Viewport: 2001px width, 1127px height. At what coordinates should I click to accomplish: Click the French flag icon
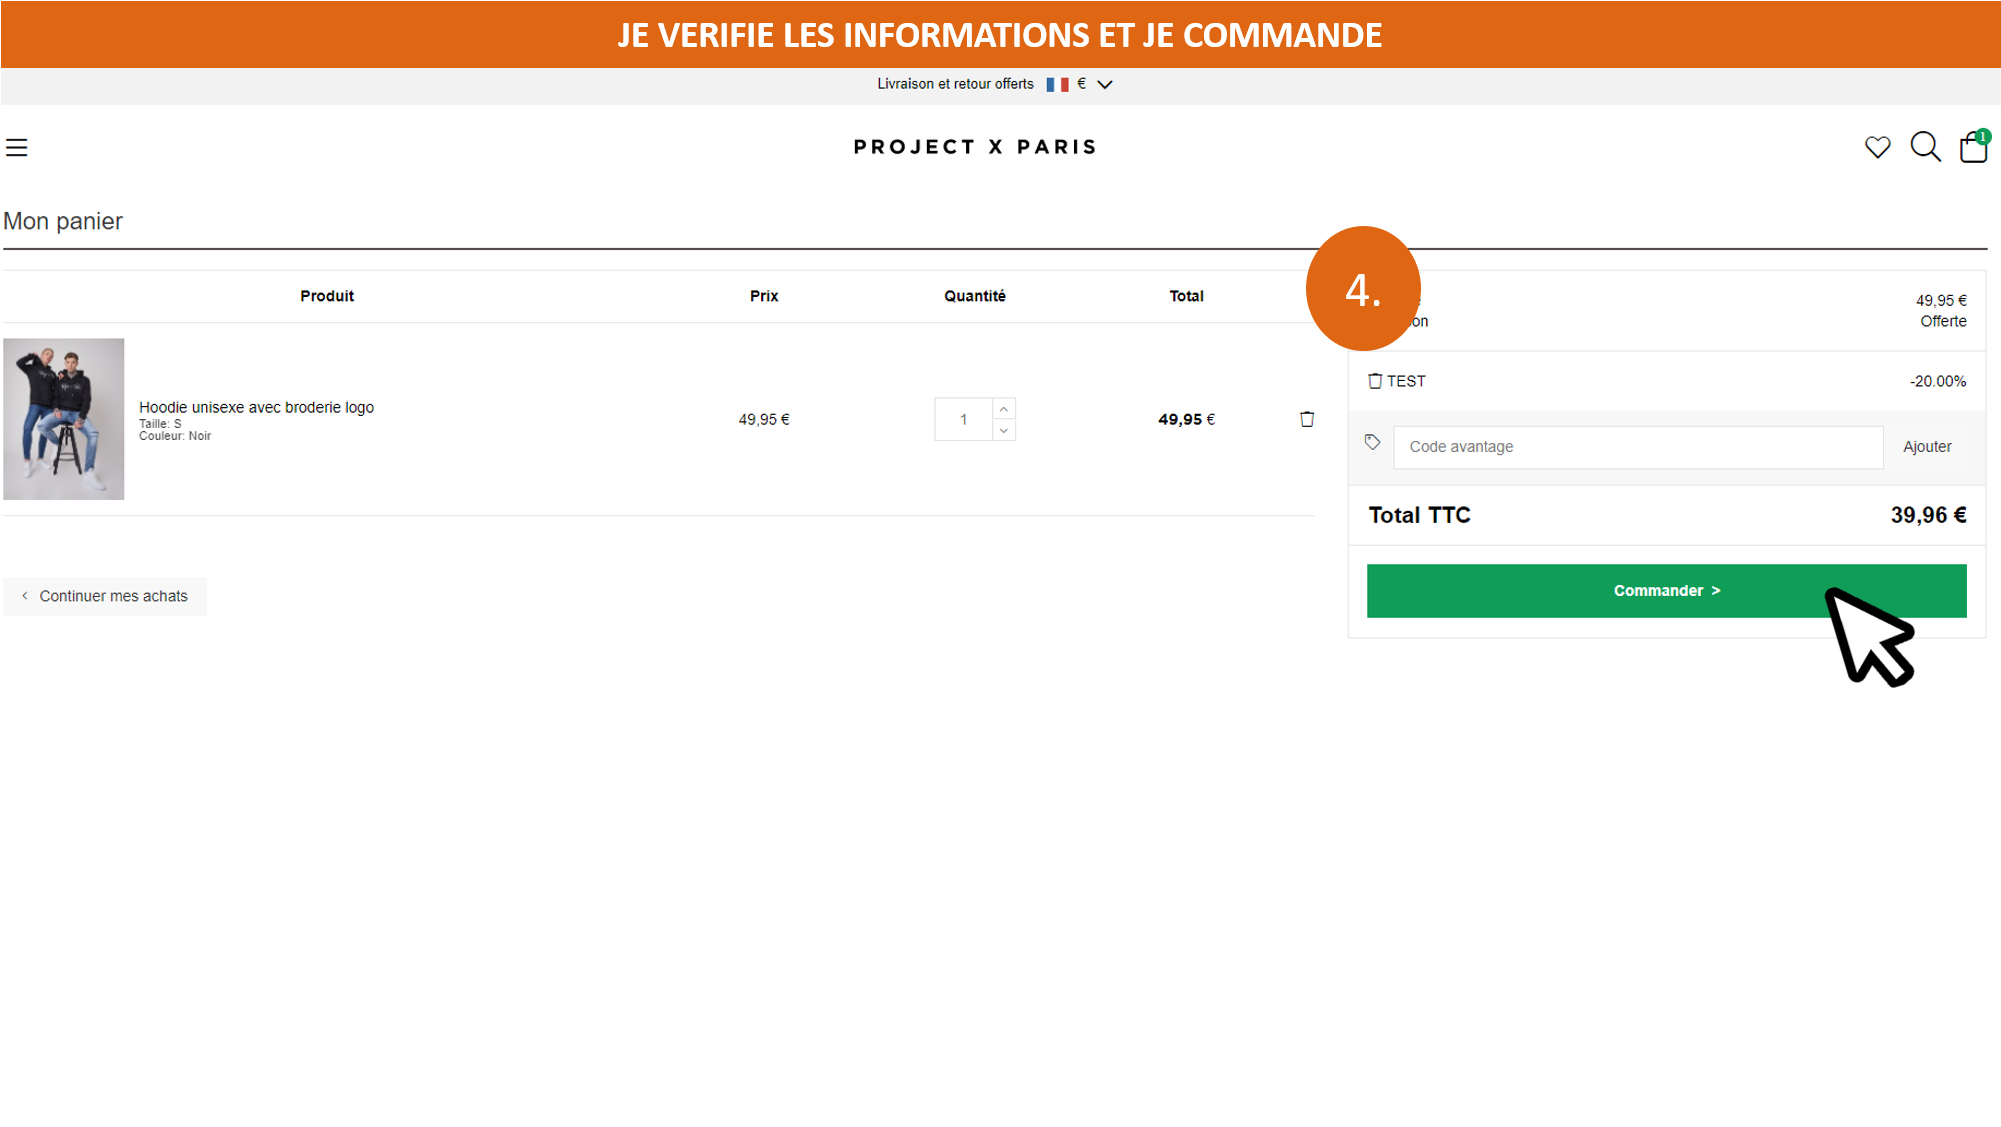pyautogui.click(x=1057, y=85)
